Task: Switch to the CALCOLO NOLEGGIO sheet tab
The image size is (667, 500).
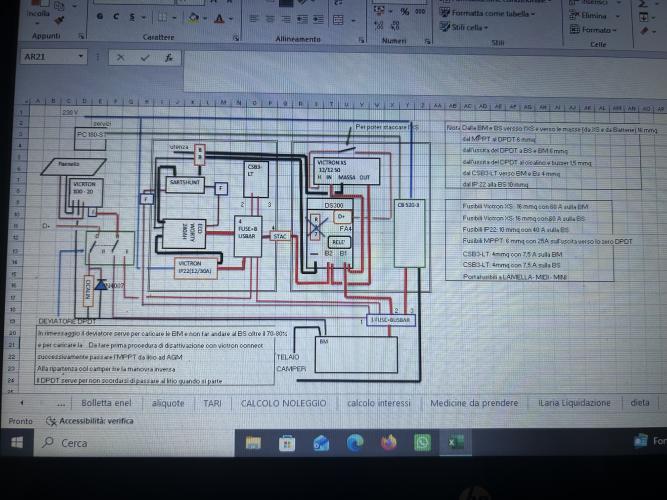Action: click(x=283, y=403)
